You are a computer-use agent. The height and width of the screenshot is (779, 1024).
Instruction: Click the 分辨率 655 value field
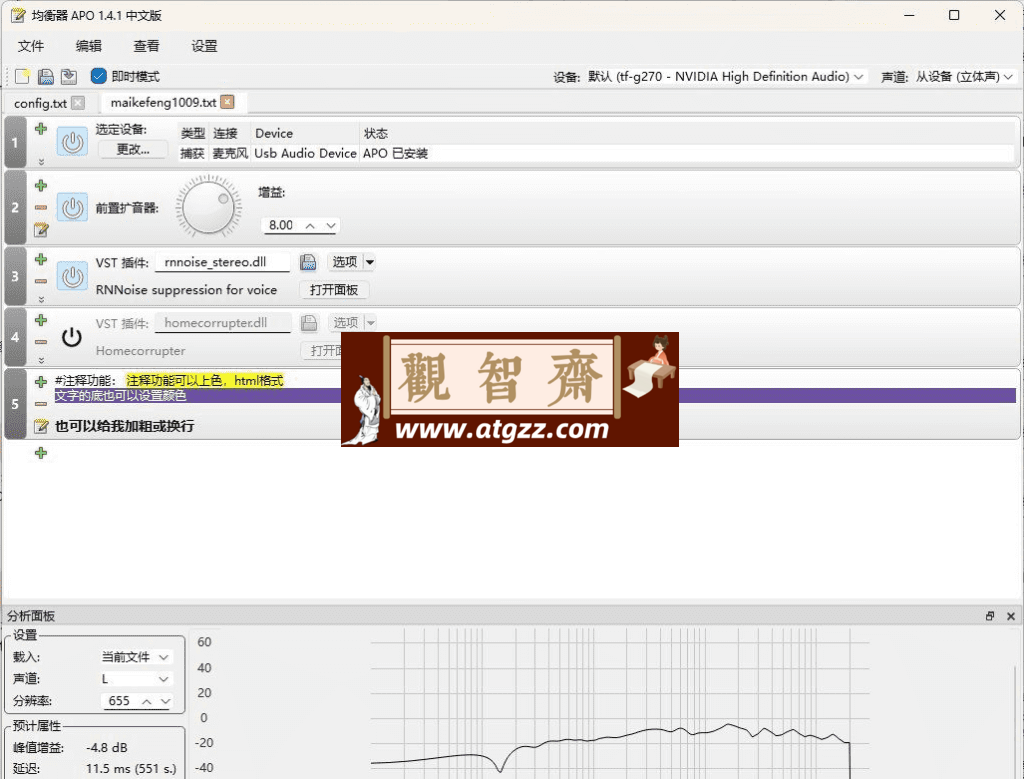click(120, 701)
